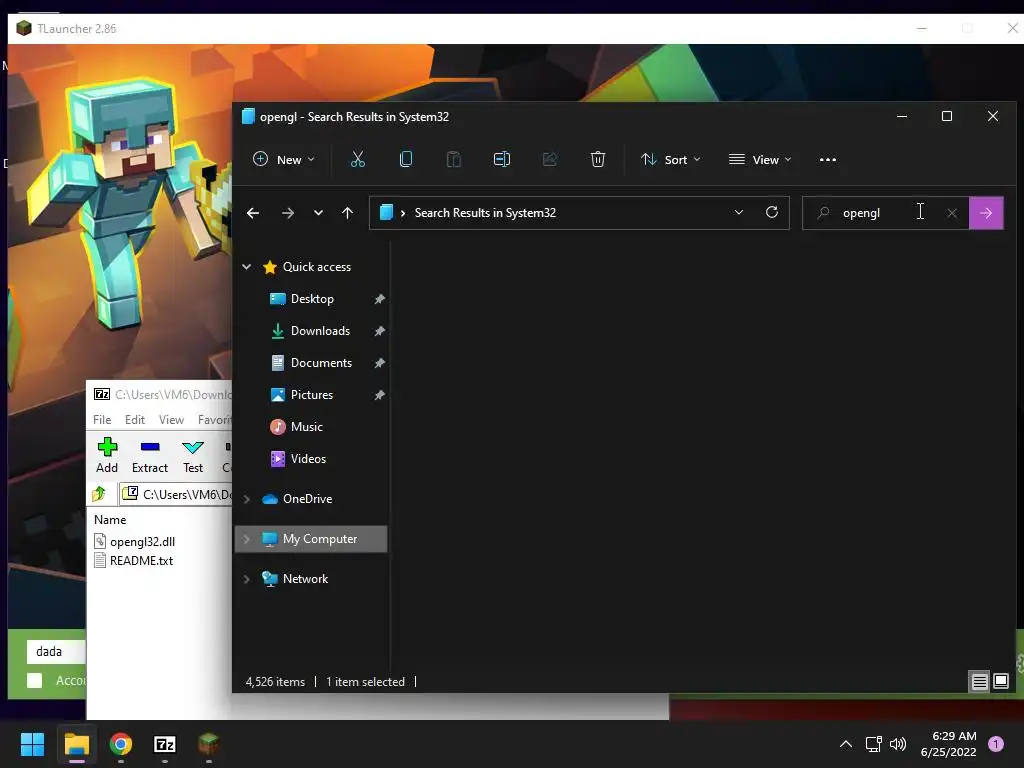The width and height of the screenshot is (1024, 768).
Task: Select Documents in Quick access
Action: (x=321, y=362)
